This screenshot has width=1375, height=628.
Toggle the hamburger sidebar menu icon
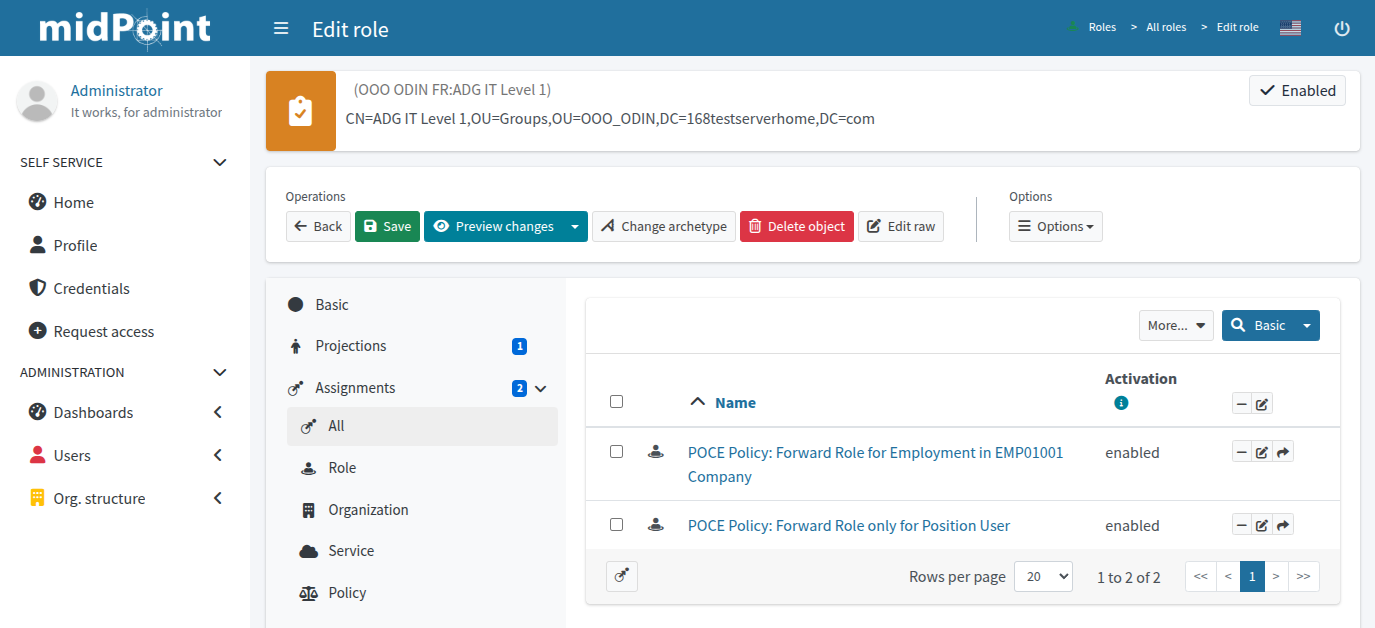click(281, 29)
